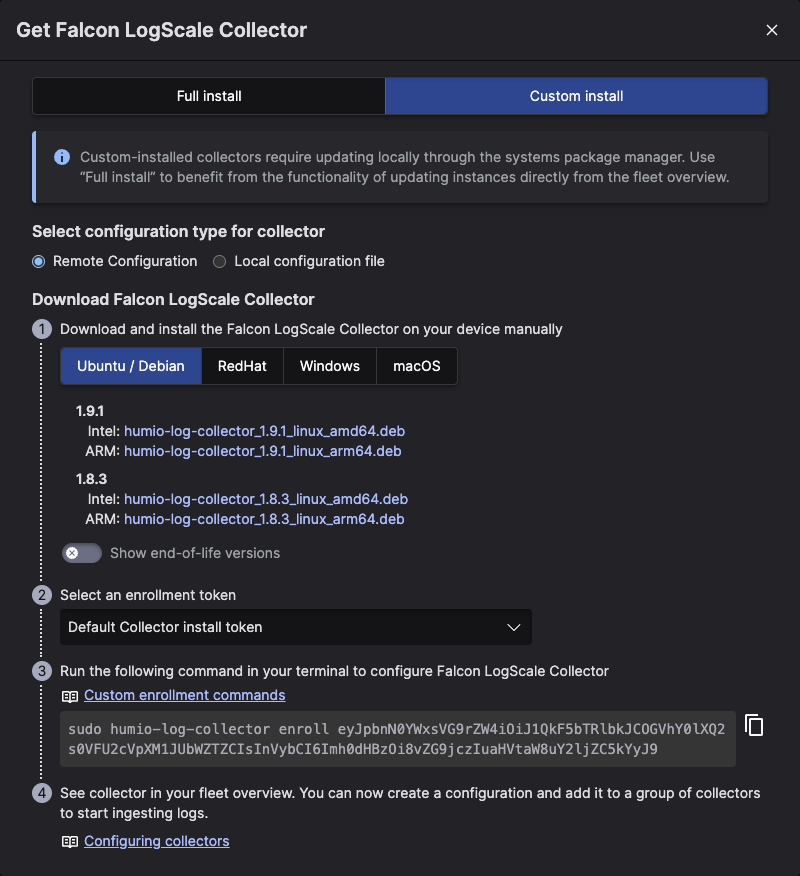Enable Show end-of-life versions
Screen dimensions: 800x876
point(81,553)
